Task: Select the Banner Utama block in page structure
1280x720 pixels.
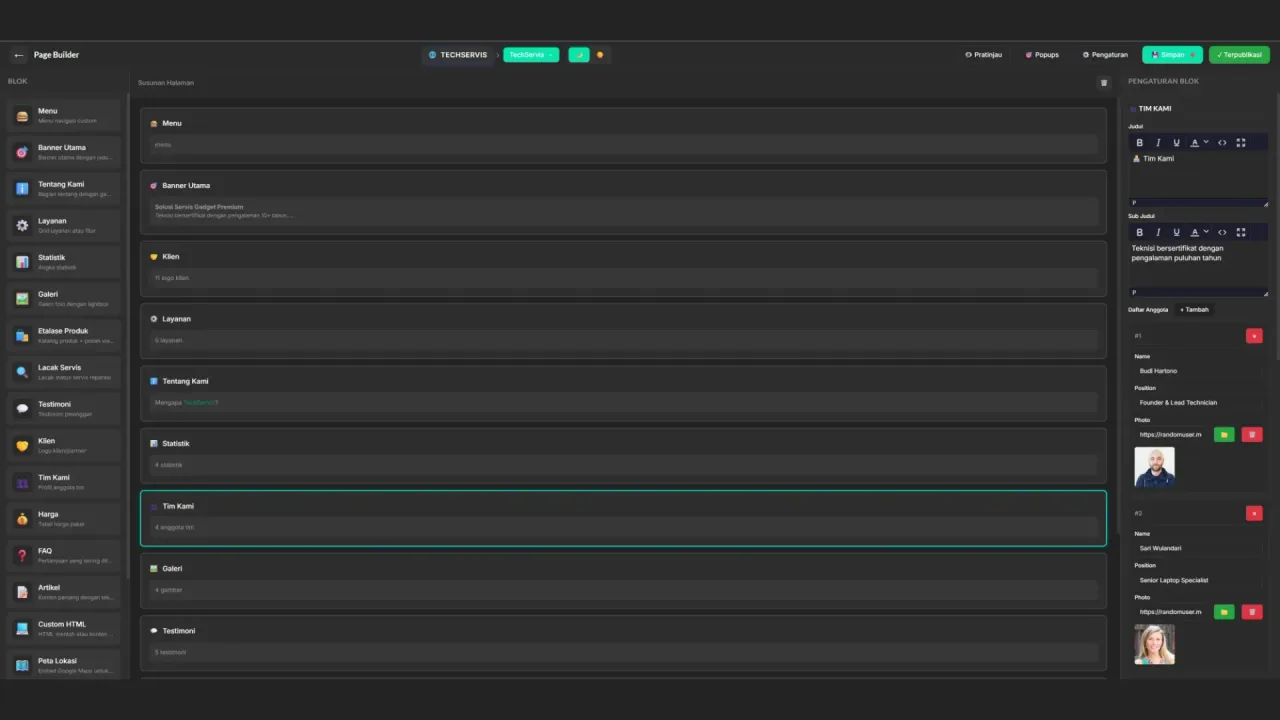Action: tap(623, 201)
